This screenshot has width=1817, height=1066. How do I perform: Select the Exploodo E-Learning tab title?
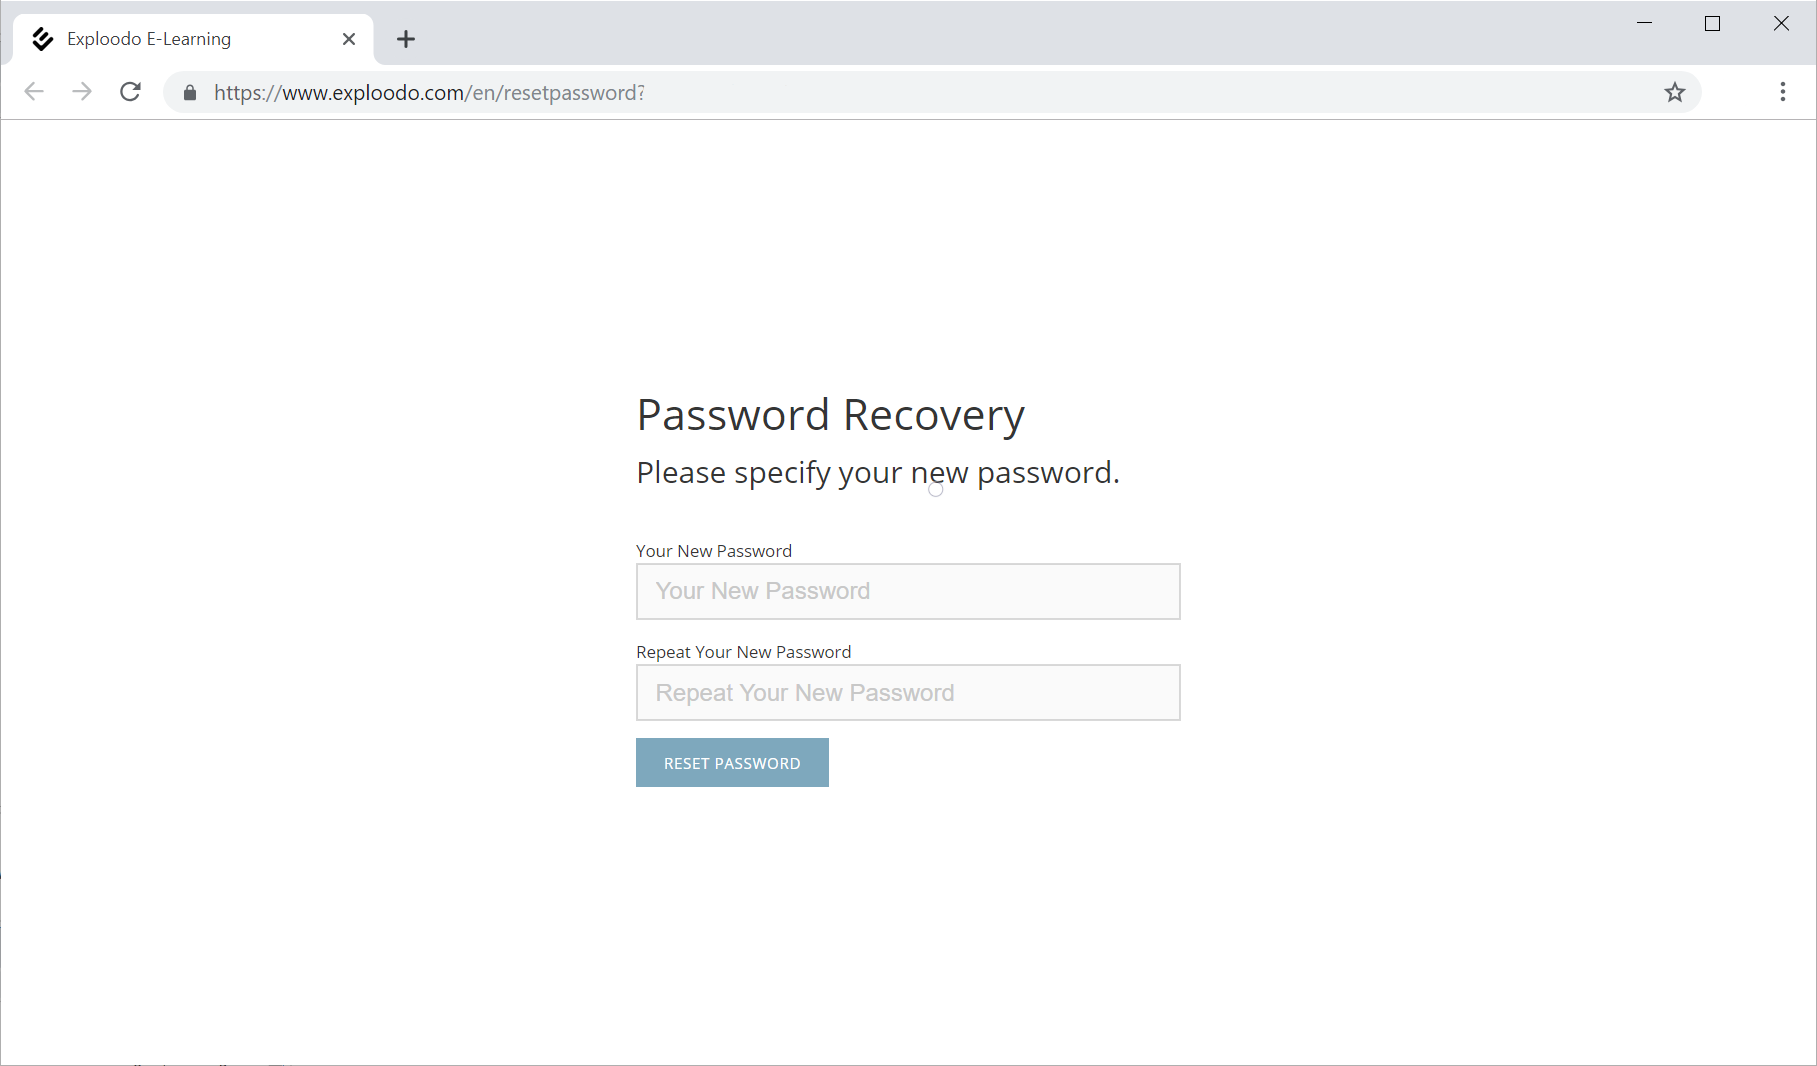pyautogui.click(x=149, y=39)
